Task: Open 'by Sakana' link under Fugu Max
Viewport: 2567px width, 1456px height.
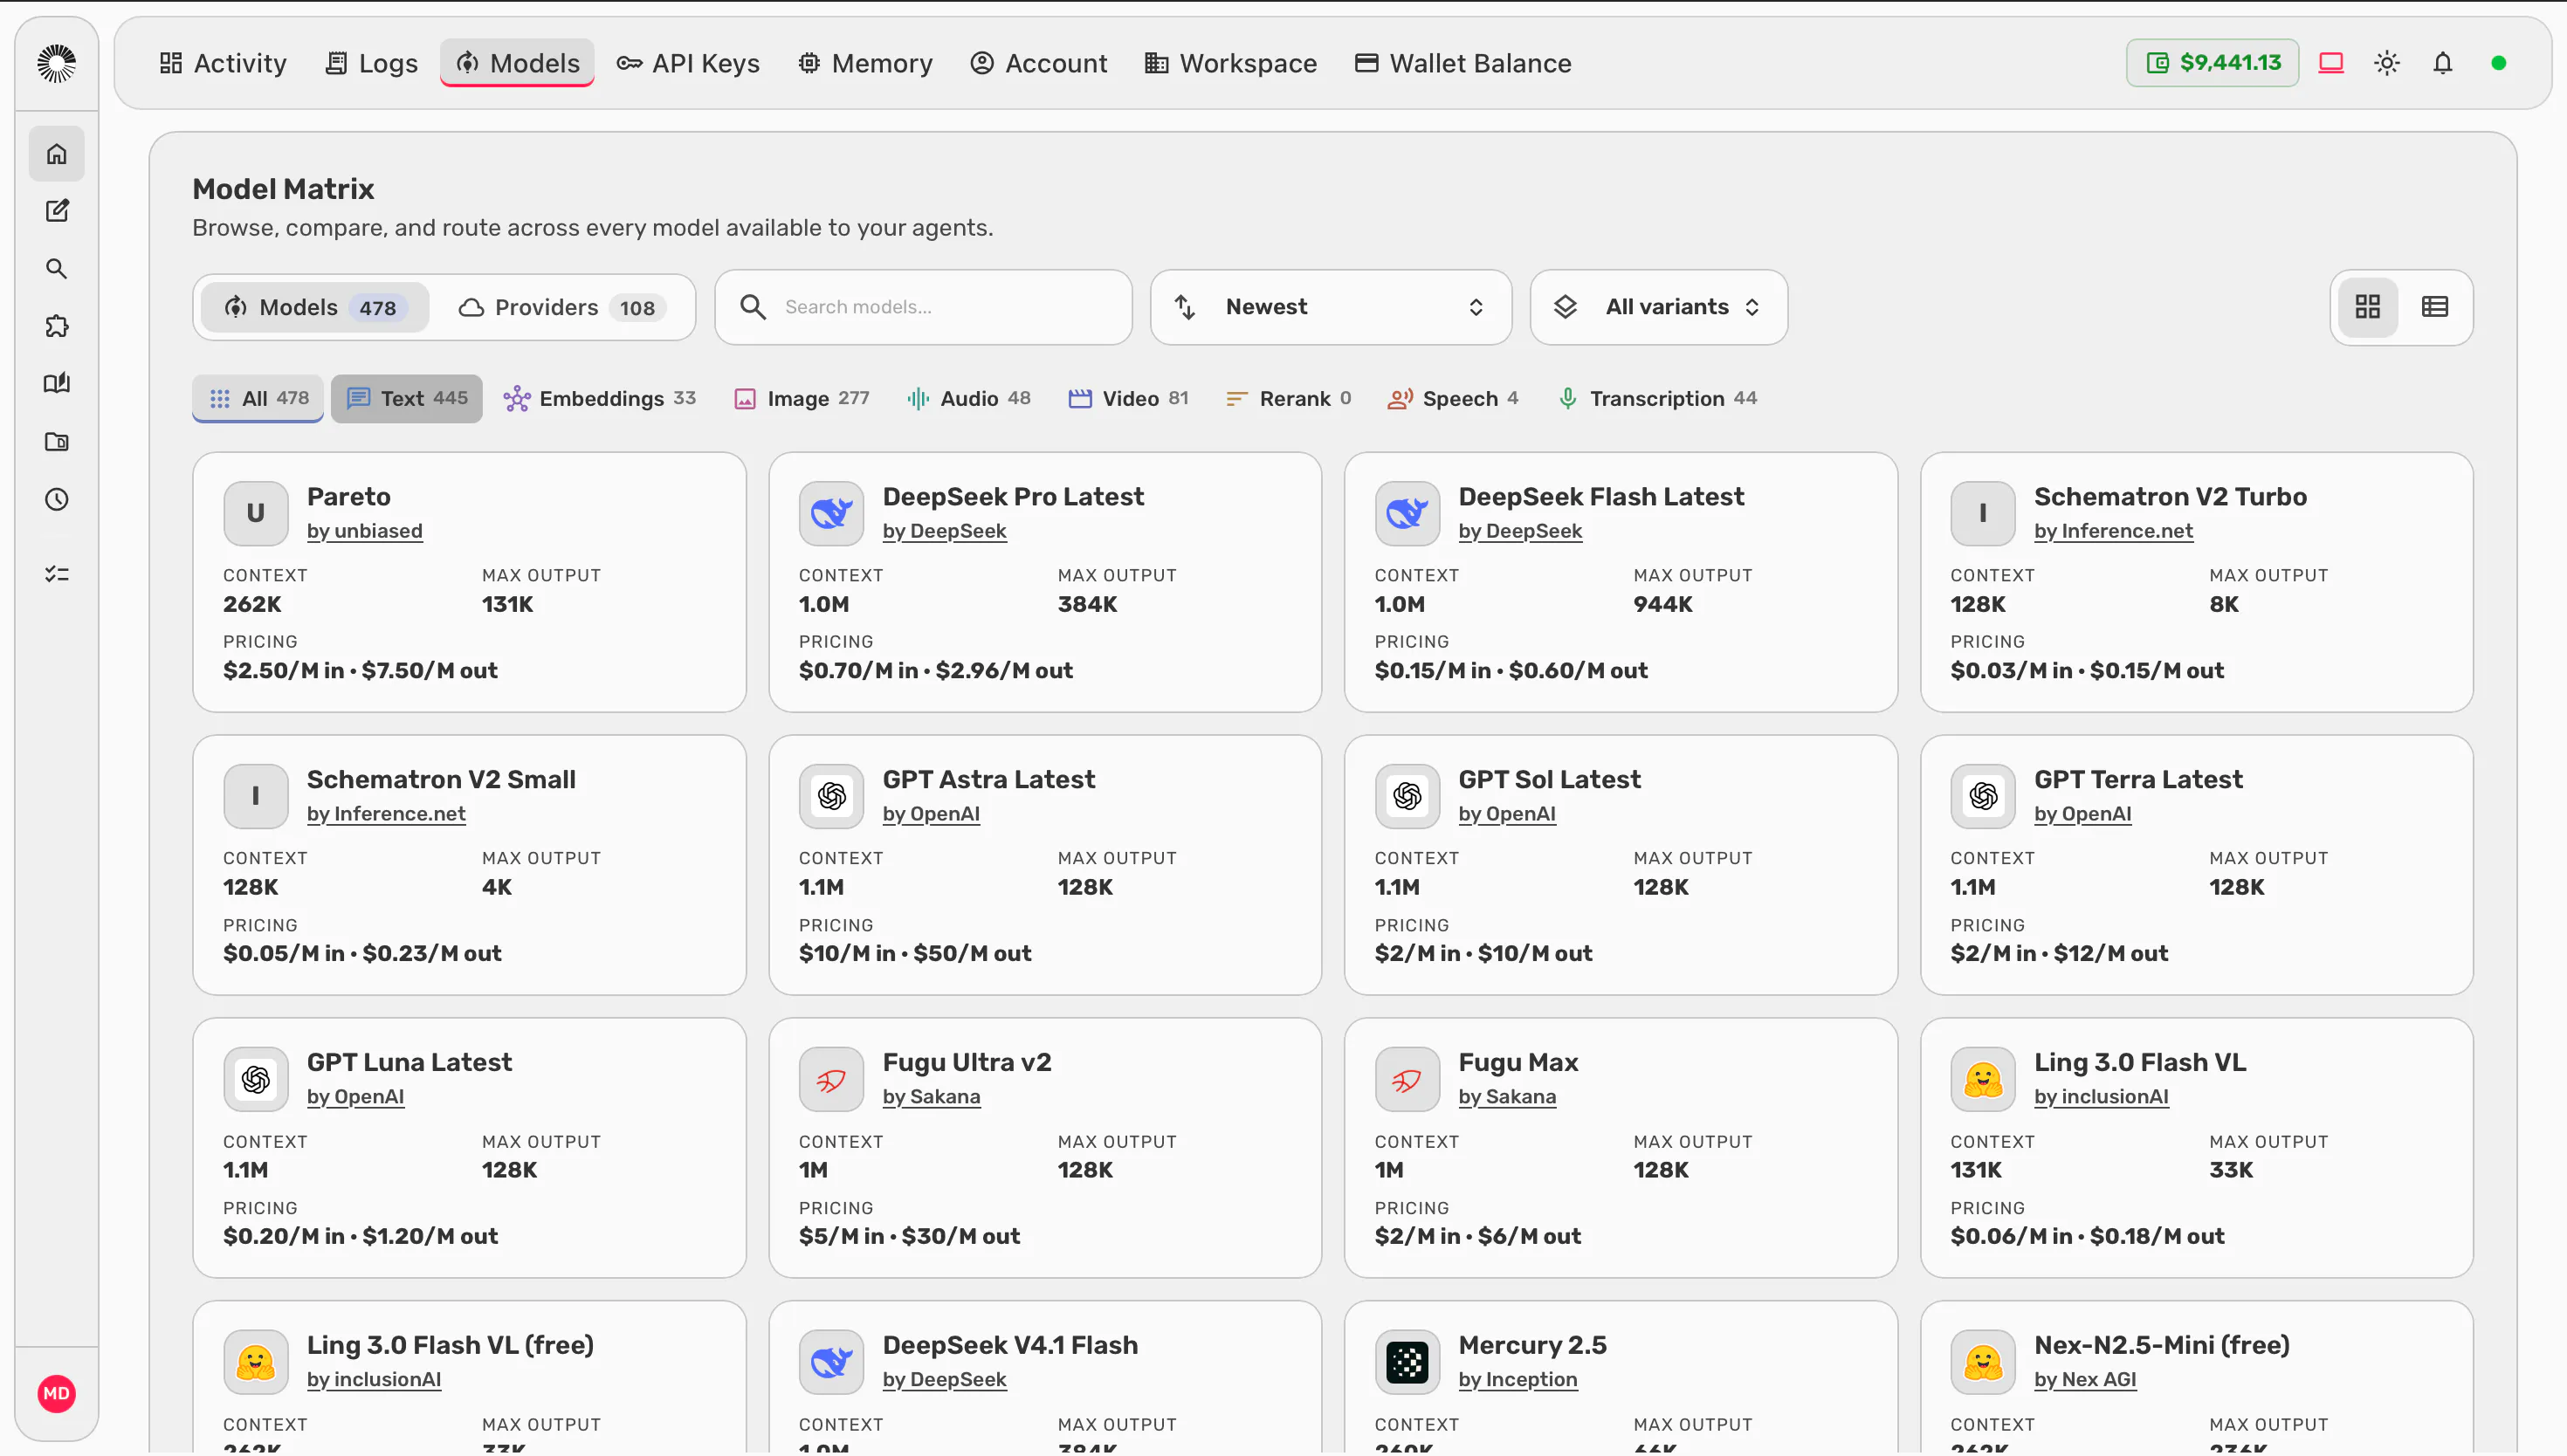Action: 1507,1097
